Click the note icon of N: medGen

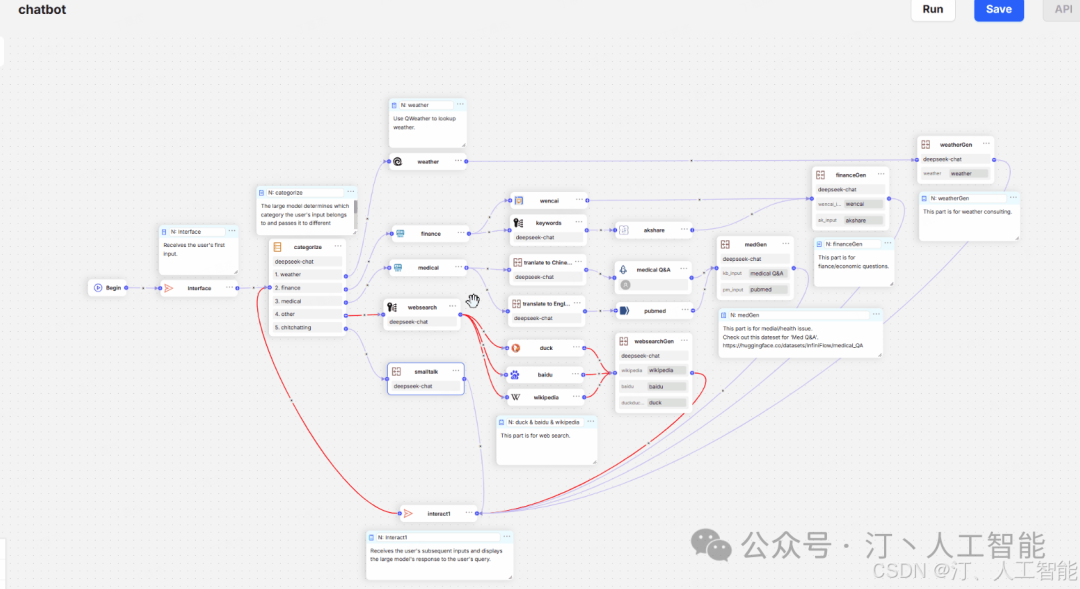click(x=723, y=315)
